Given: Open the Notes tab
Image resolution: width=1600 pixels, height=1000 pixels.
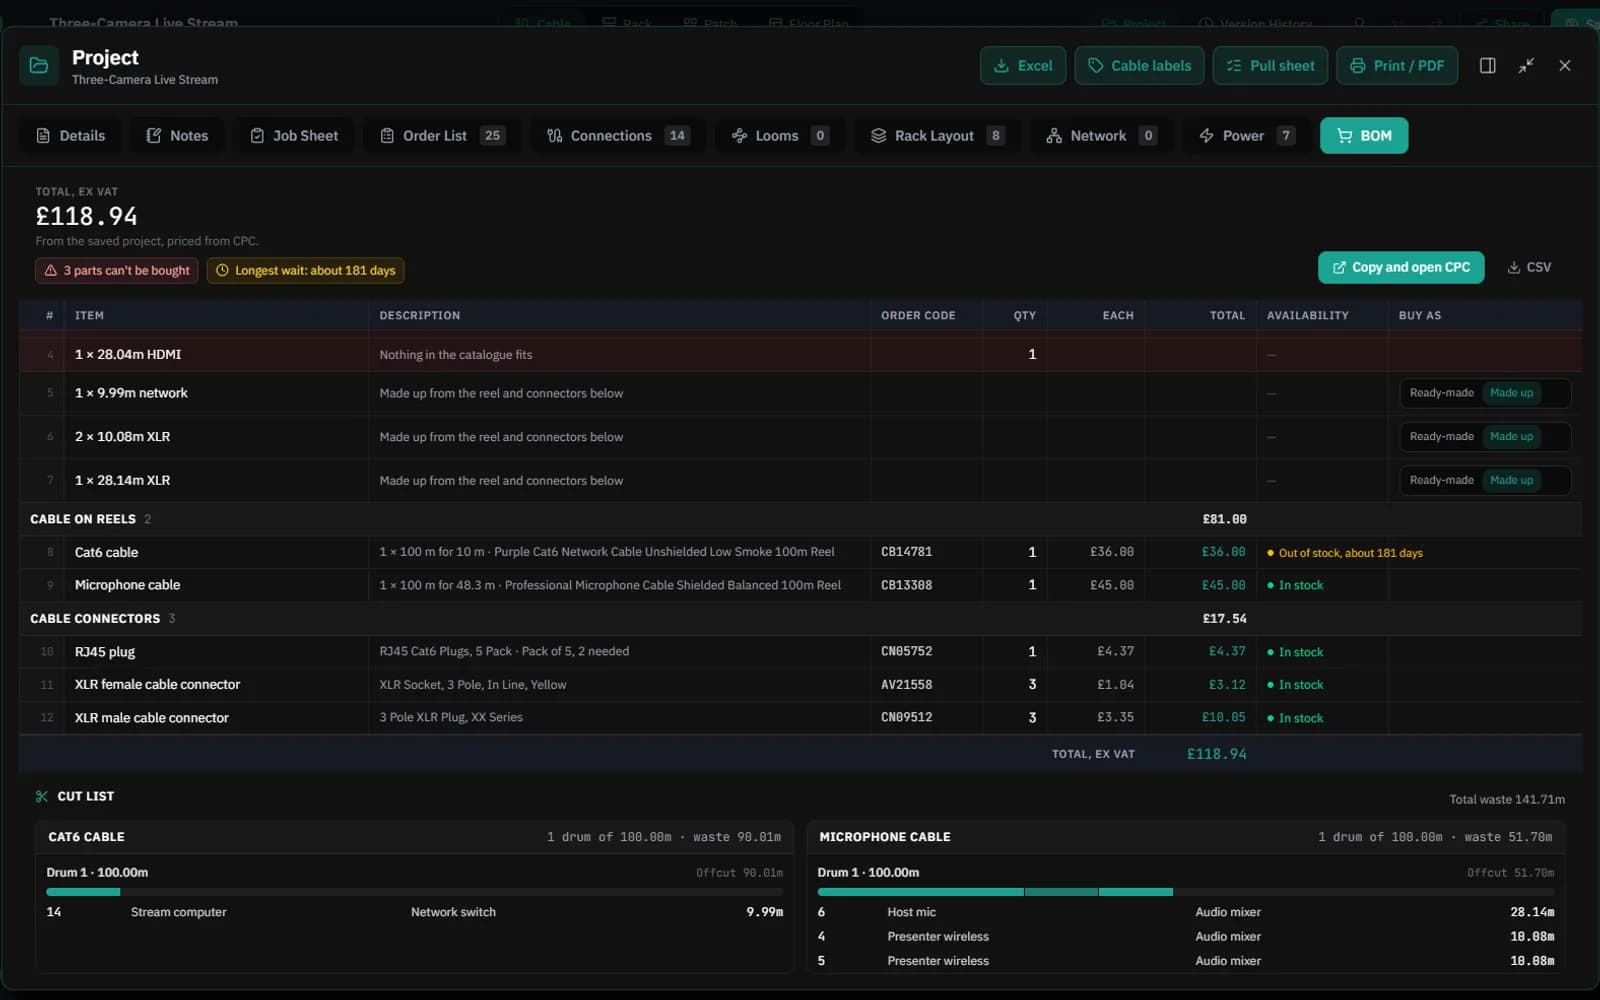Looking at the screenshot, I should click(x=177, y=136).
